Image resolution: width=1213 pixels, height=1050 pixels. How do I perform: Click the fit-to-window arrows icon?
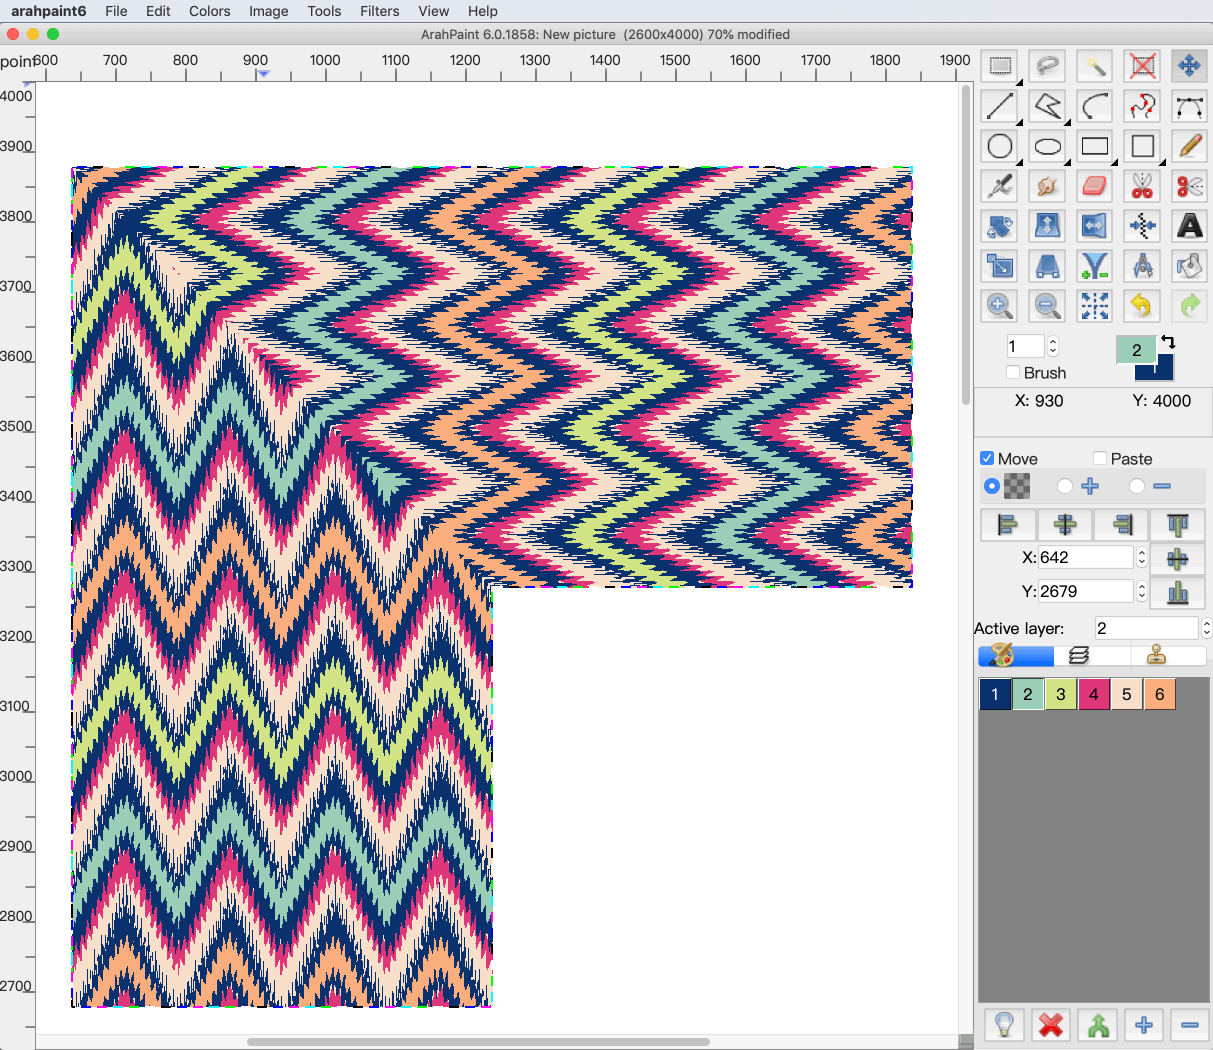[x=1095, y=305]
